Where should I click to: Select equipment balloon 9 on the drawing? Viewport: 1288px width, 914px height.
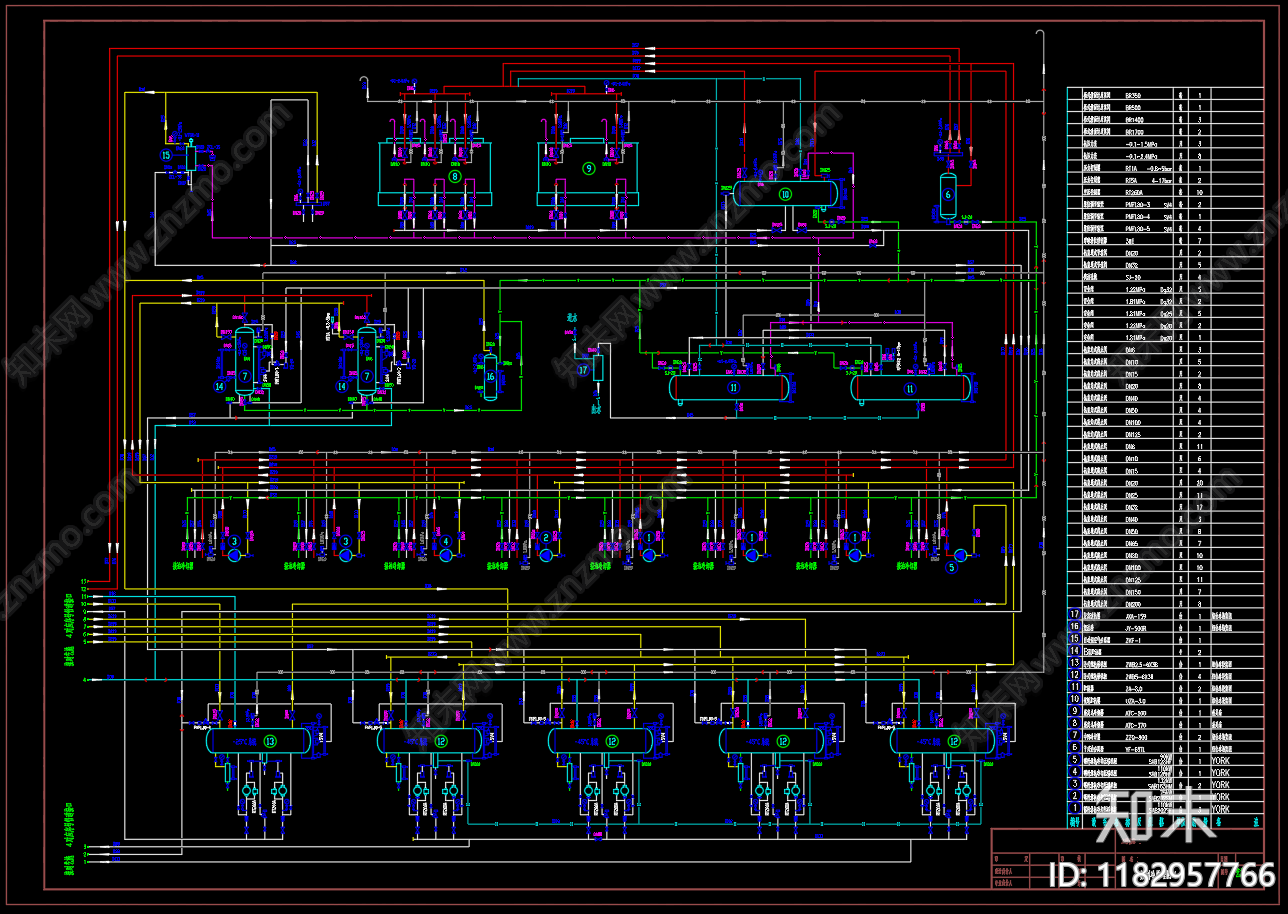pos(589,168)
